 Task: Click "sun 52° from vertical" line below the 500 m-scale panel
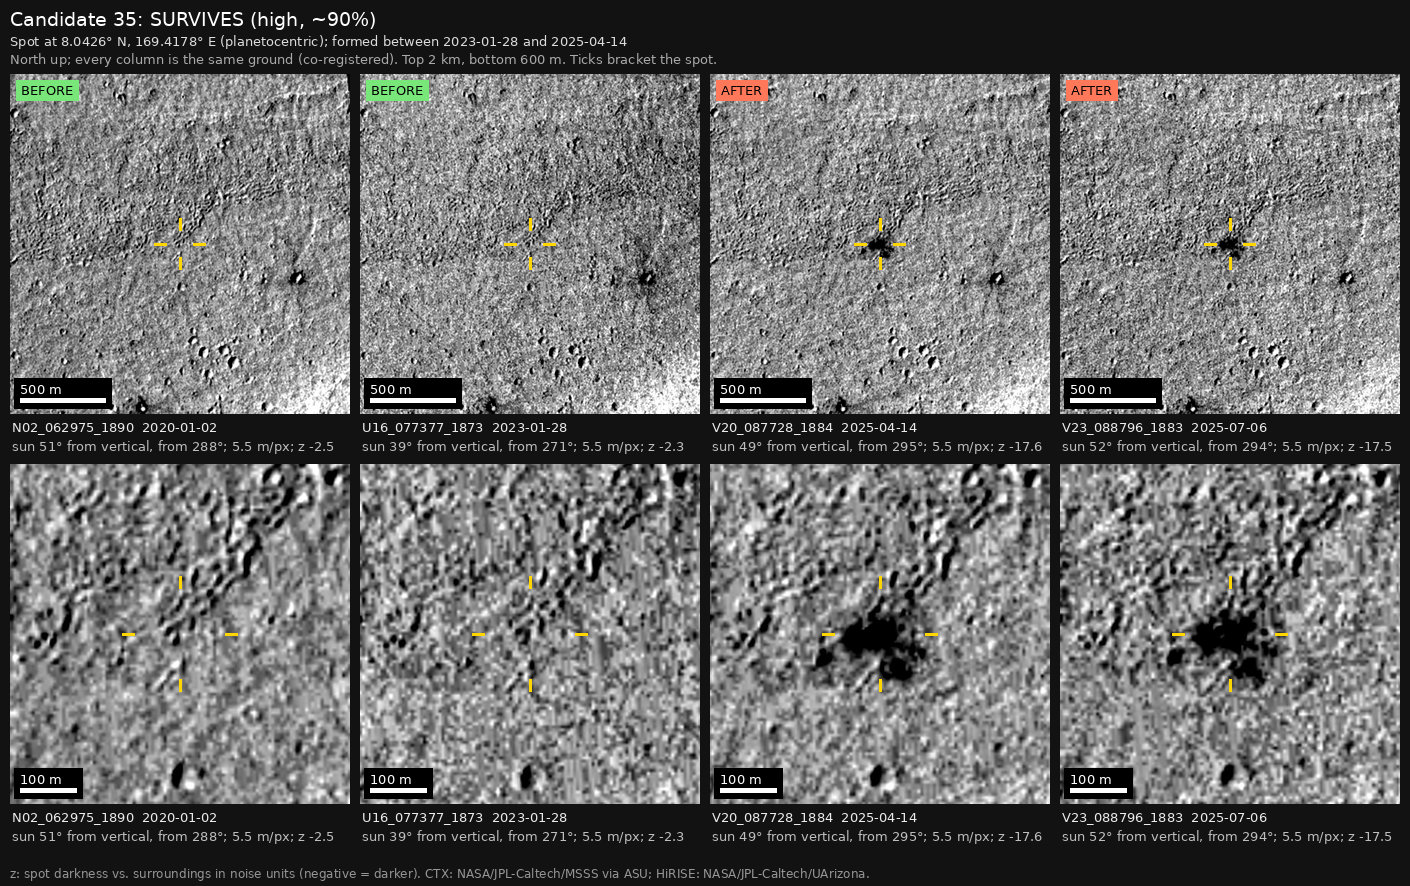1227,447
